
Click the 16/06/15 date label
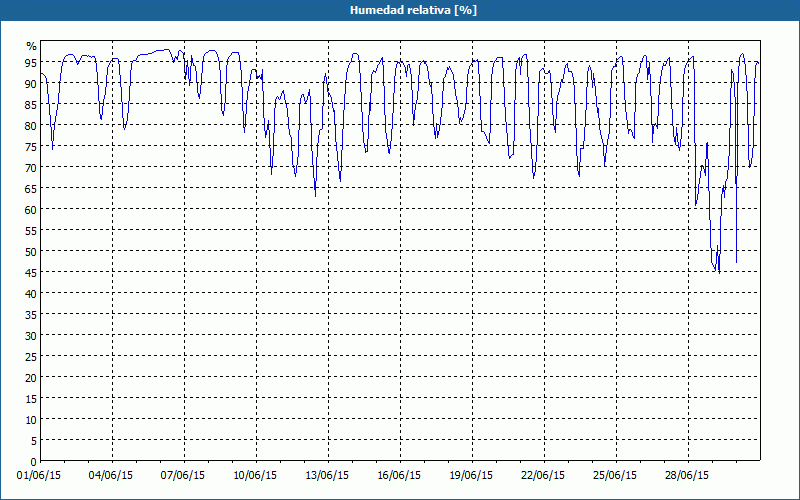click(x=399, y=476)
